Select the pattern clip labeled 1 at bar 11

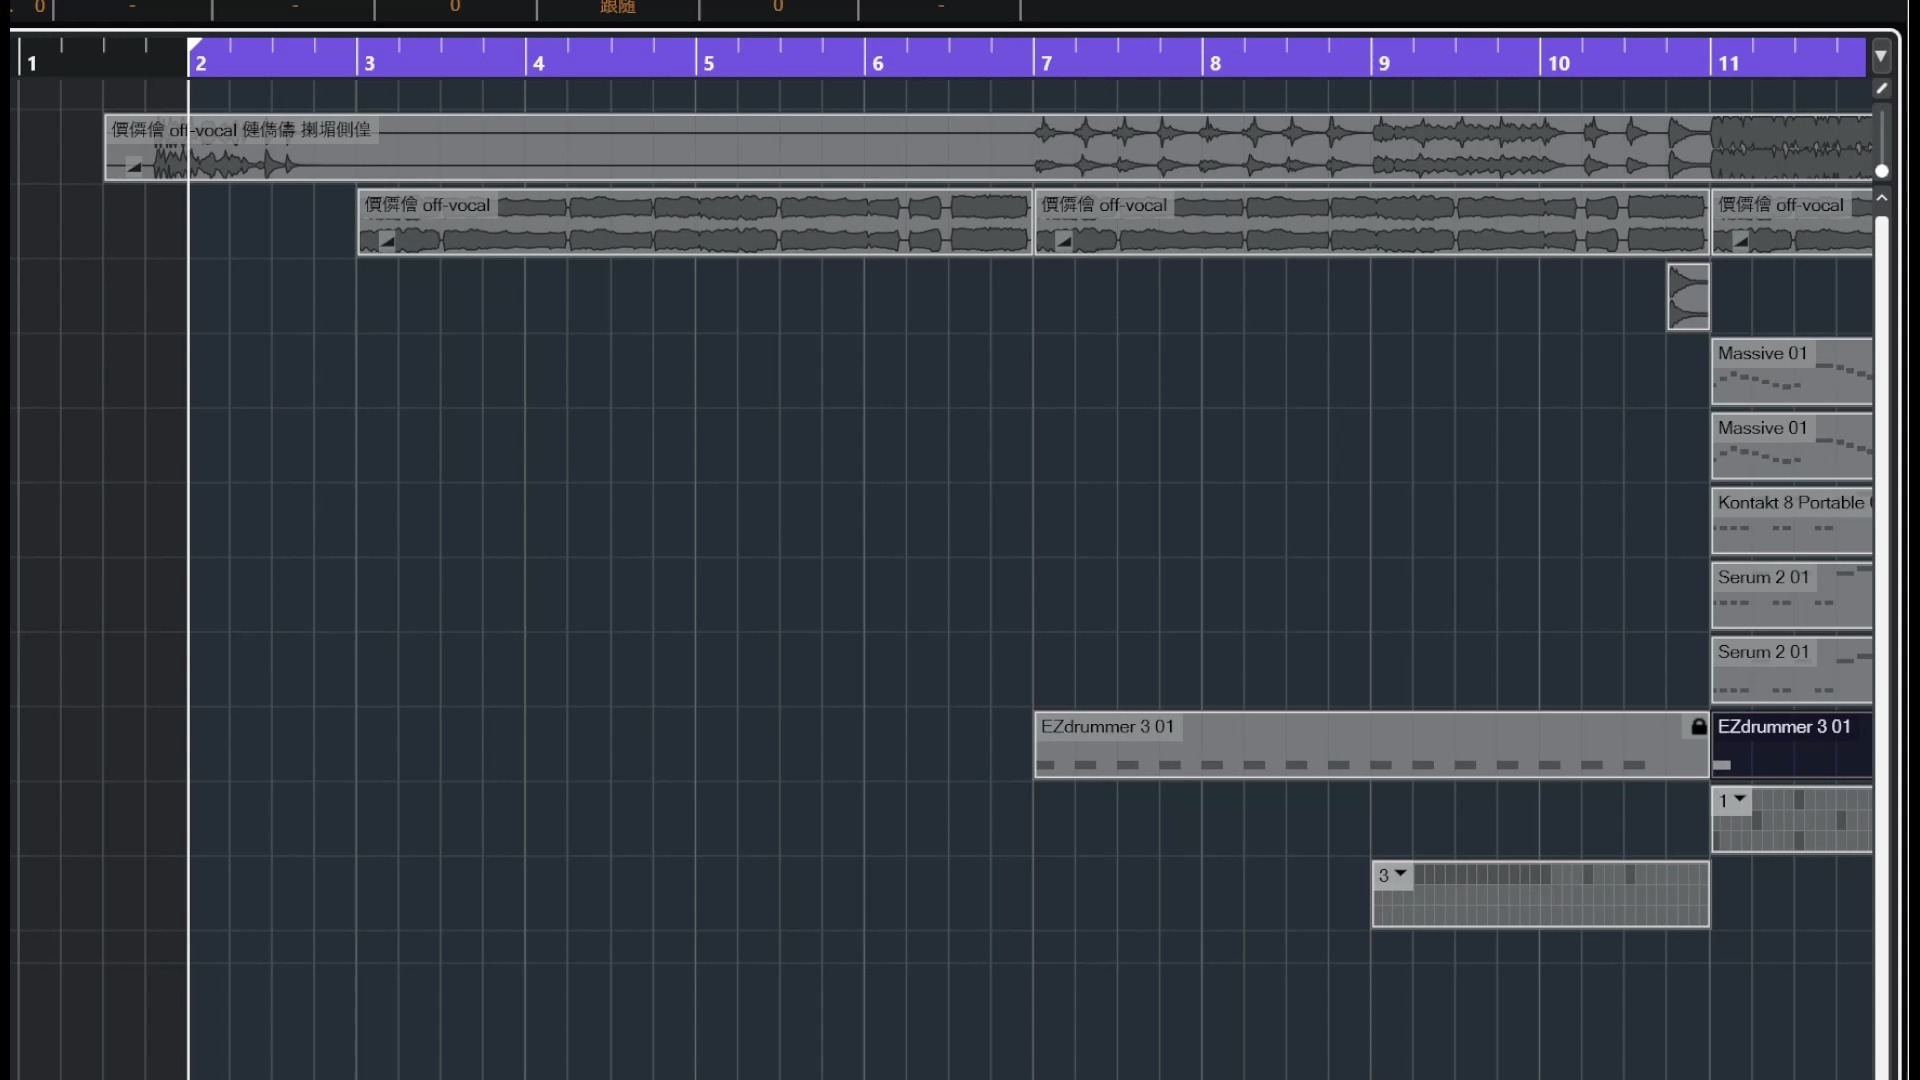(1792, 820)
